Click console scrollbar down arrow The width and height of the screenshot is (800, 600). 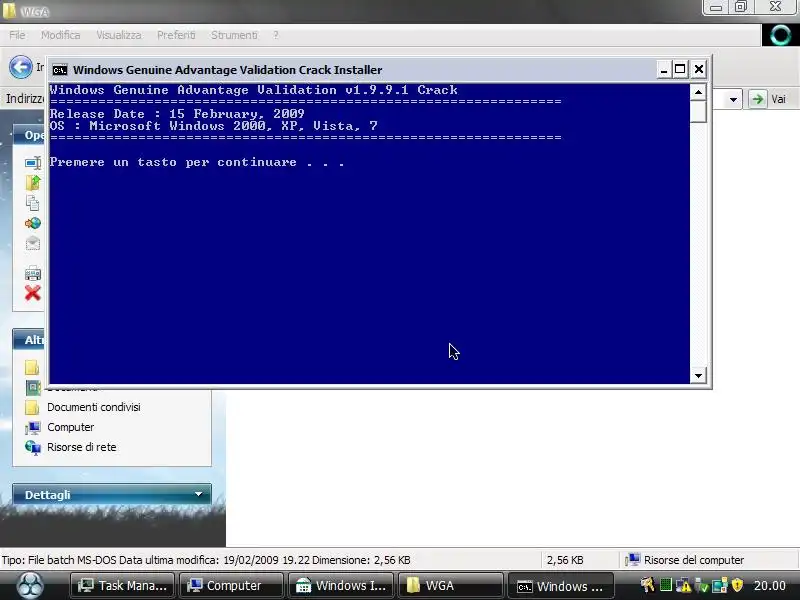click(x=698, y=376)
